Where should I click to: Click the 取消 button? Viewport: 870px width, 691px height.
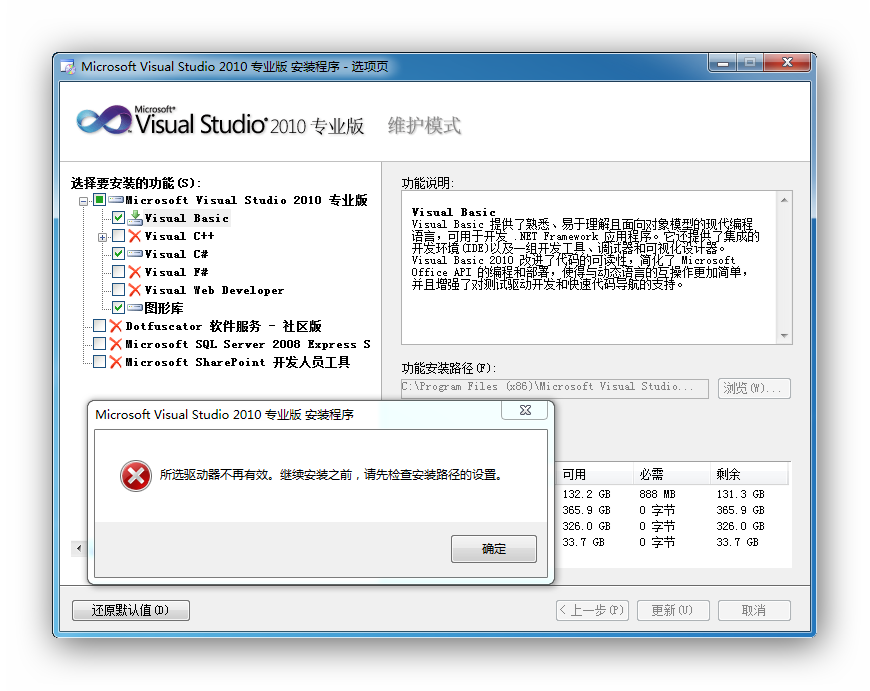tap(754, 611)
